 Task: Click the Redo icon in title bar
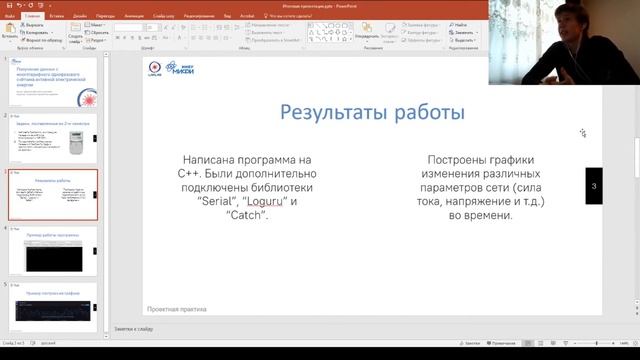pyautogui.click(x=30, y=6)
